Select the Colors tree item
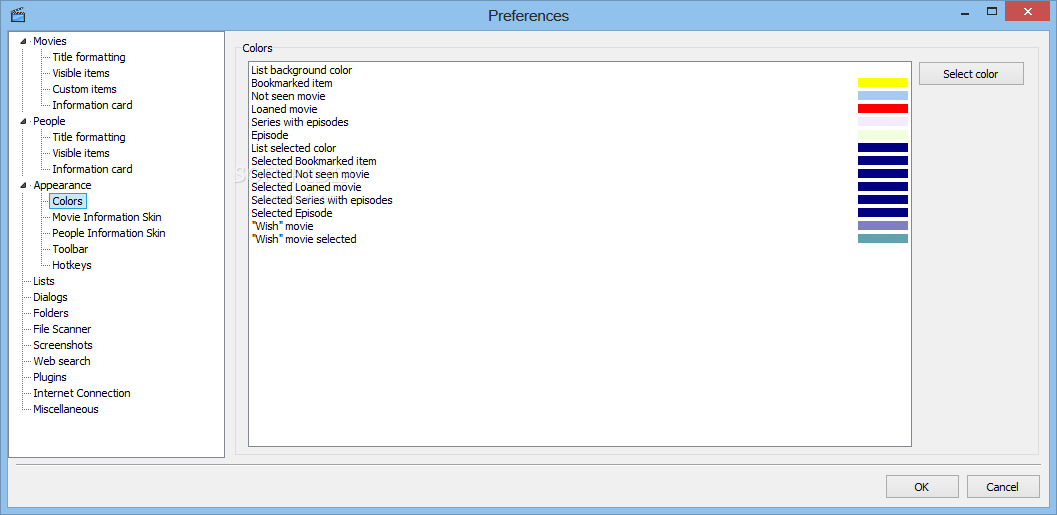This screenshot has height=515, width=1057. tap(67, 201)
